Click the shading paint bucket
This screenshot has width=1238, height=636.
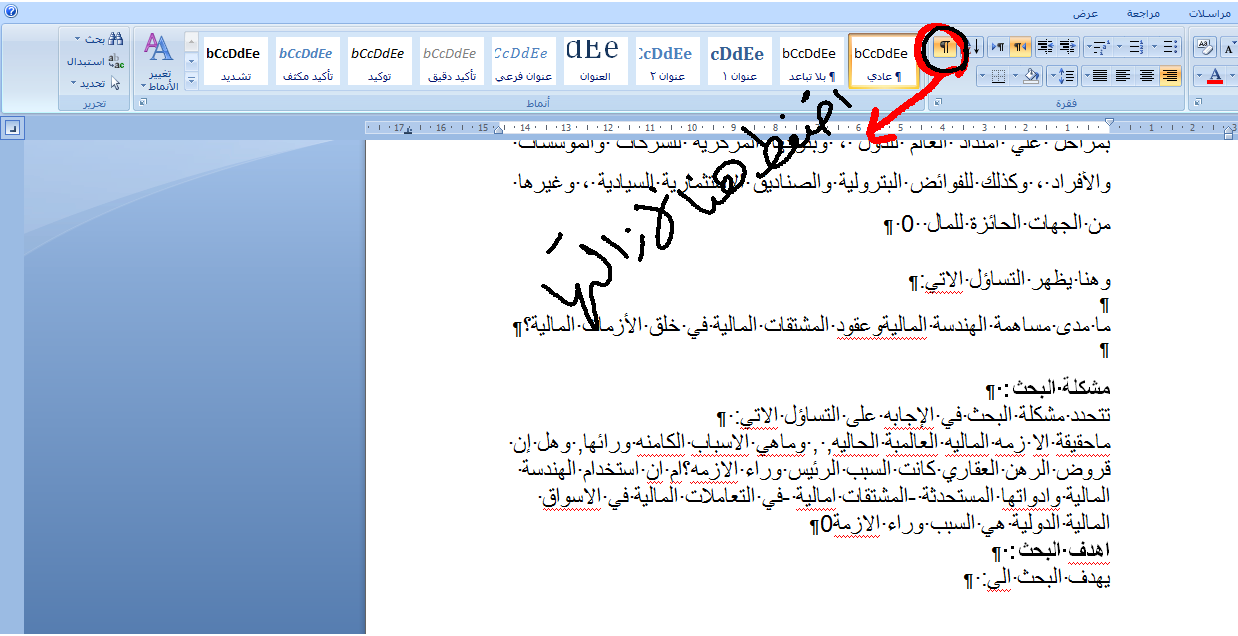pyautogui.click(x=1031, y=76)
